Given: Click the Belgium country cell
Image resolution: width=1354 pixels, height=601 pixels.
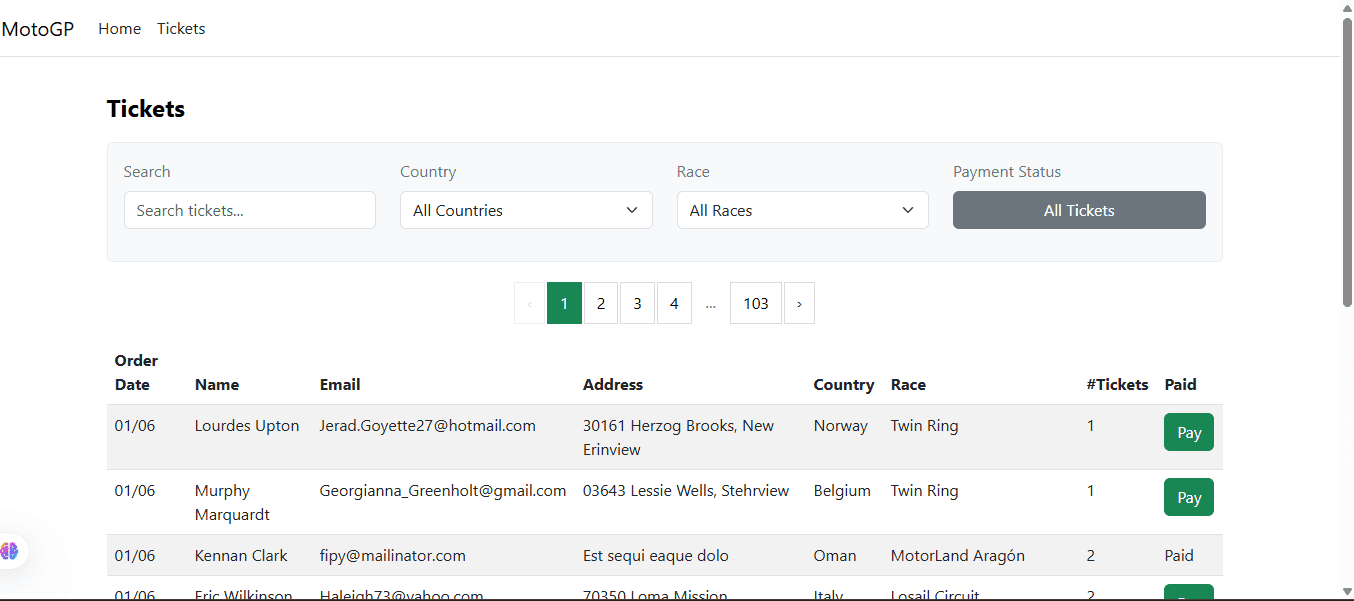Looking at the screenshot, I should 842,490.
